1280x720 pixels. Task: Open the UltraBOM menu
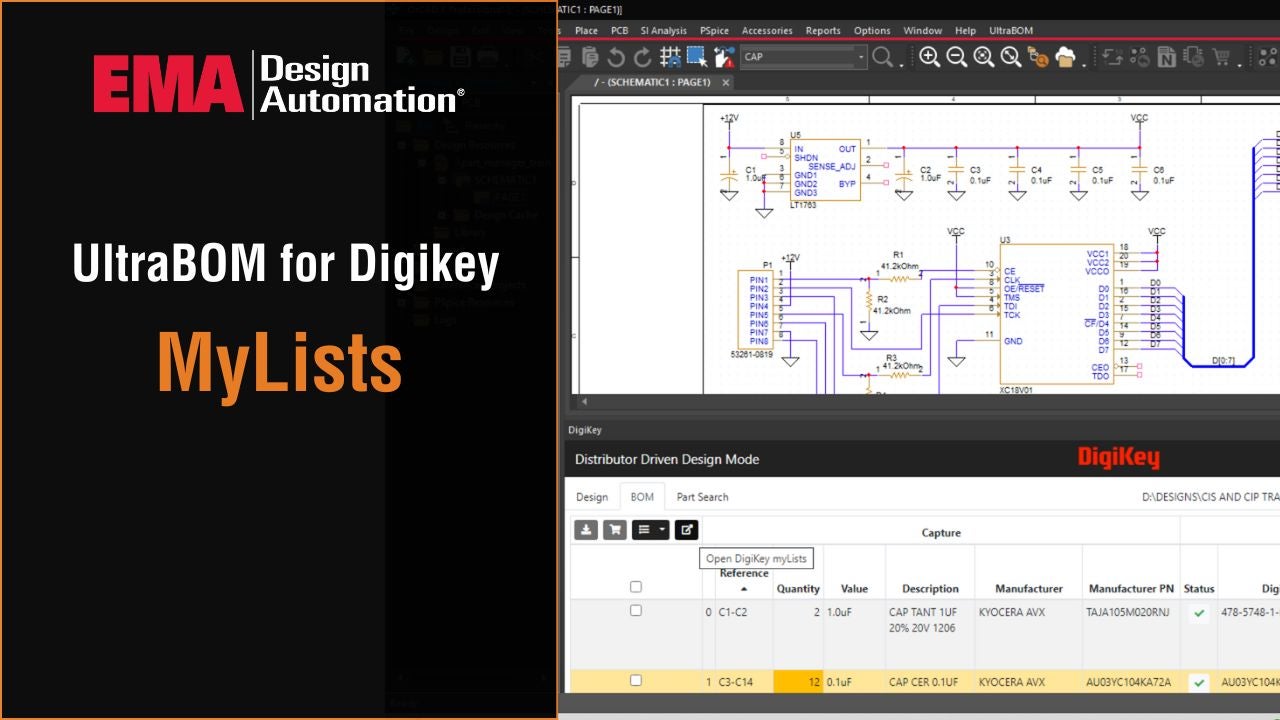coord(1011,31)
